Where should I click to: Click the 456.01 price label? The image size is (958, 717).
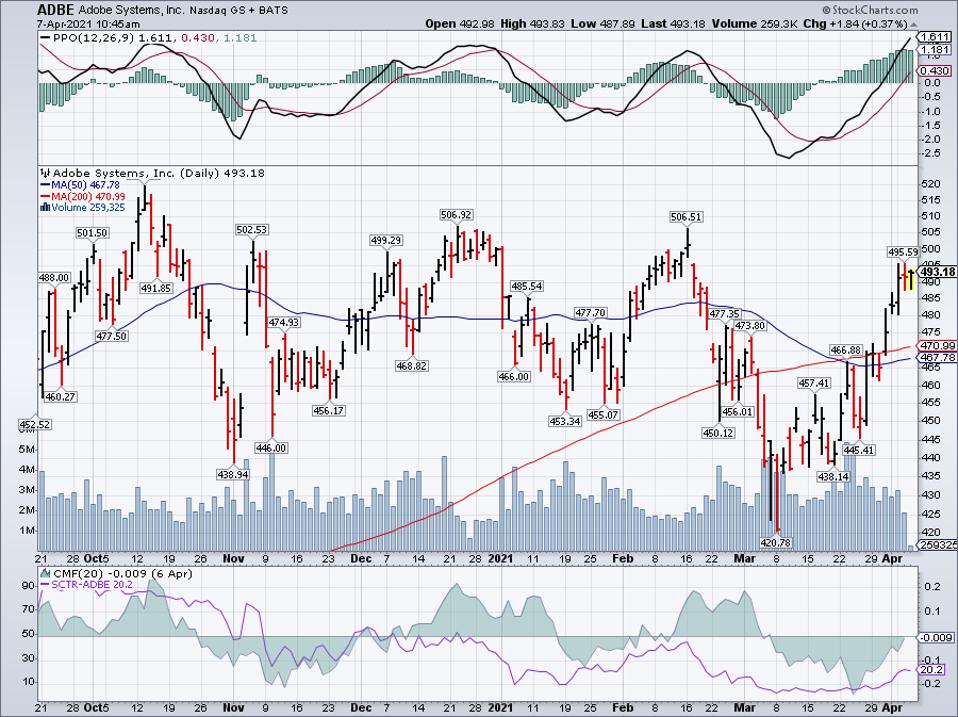[x=737, y=412]
